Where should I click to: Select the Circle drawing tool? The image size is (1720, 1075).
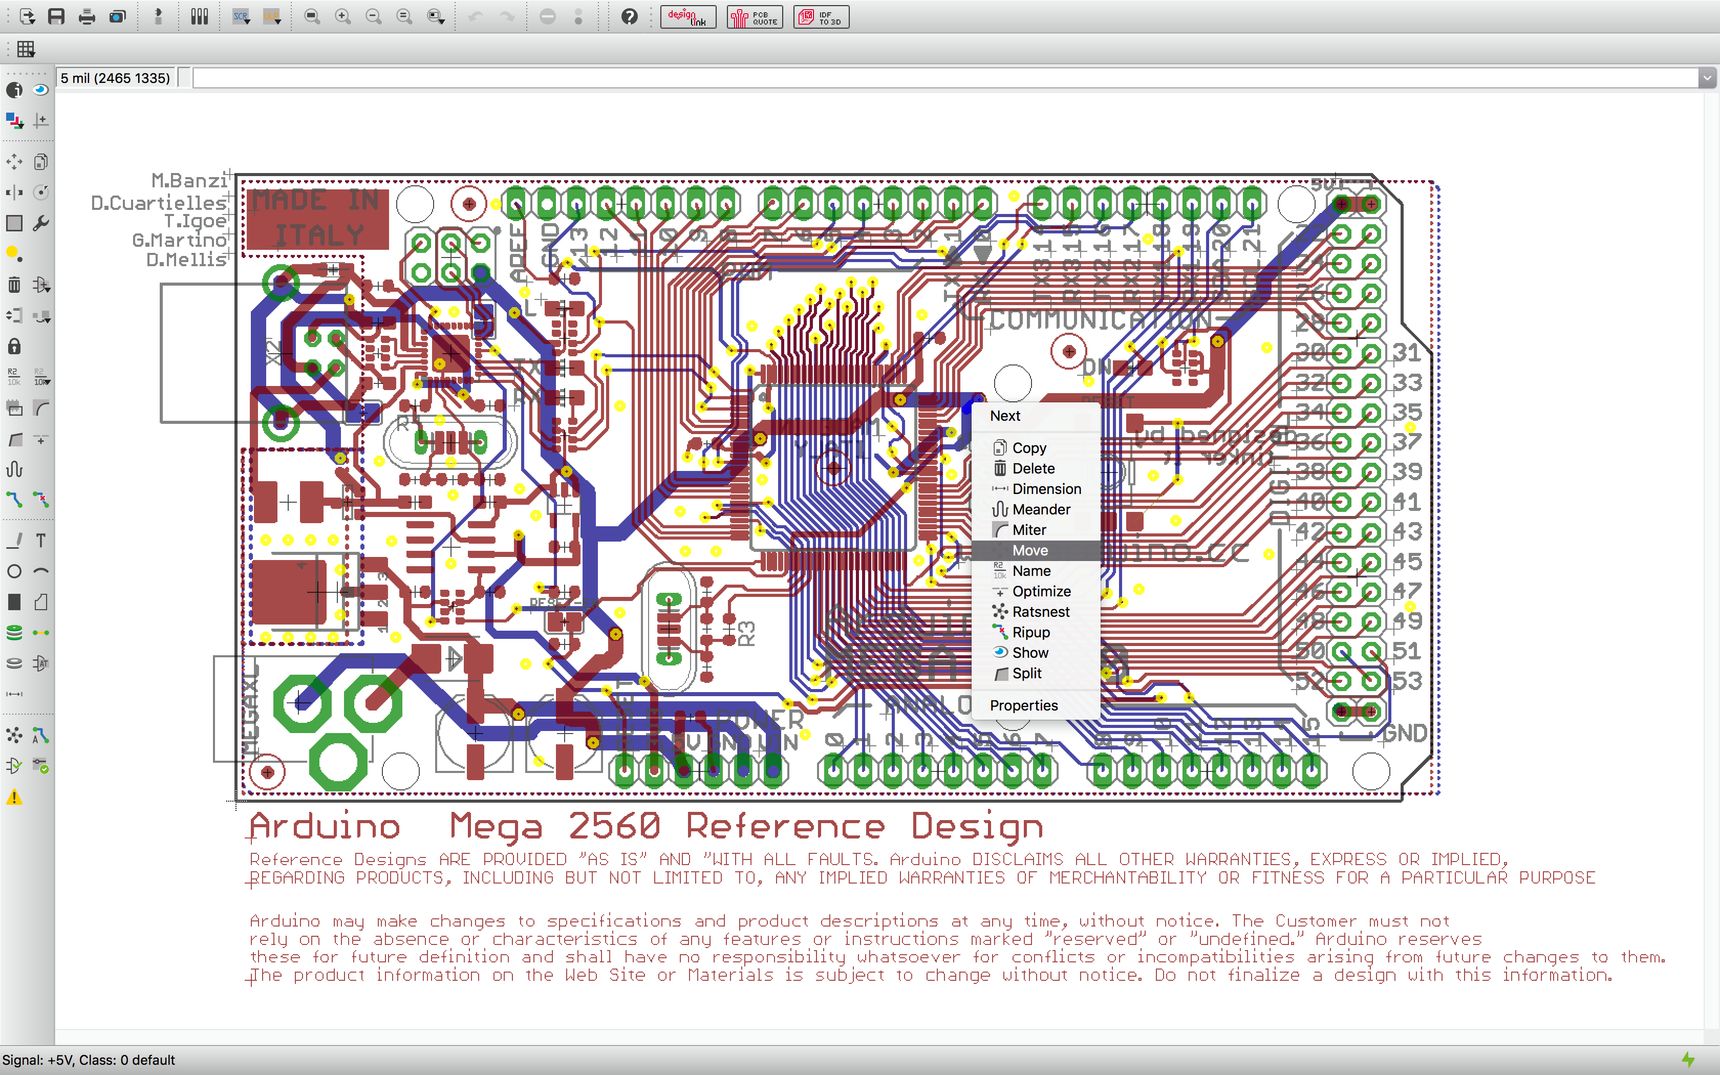pyautogui.click(x=14, y=572)
